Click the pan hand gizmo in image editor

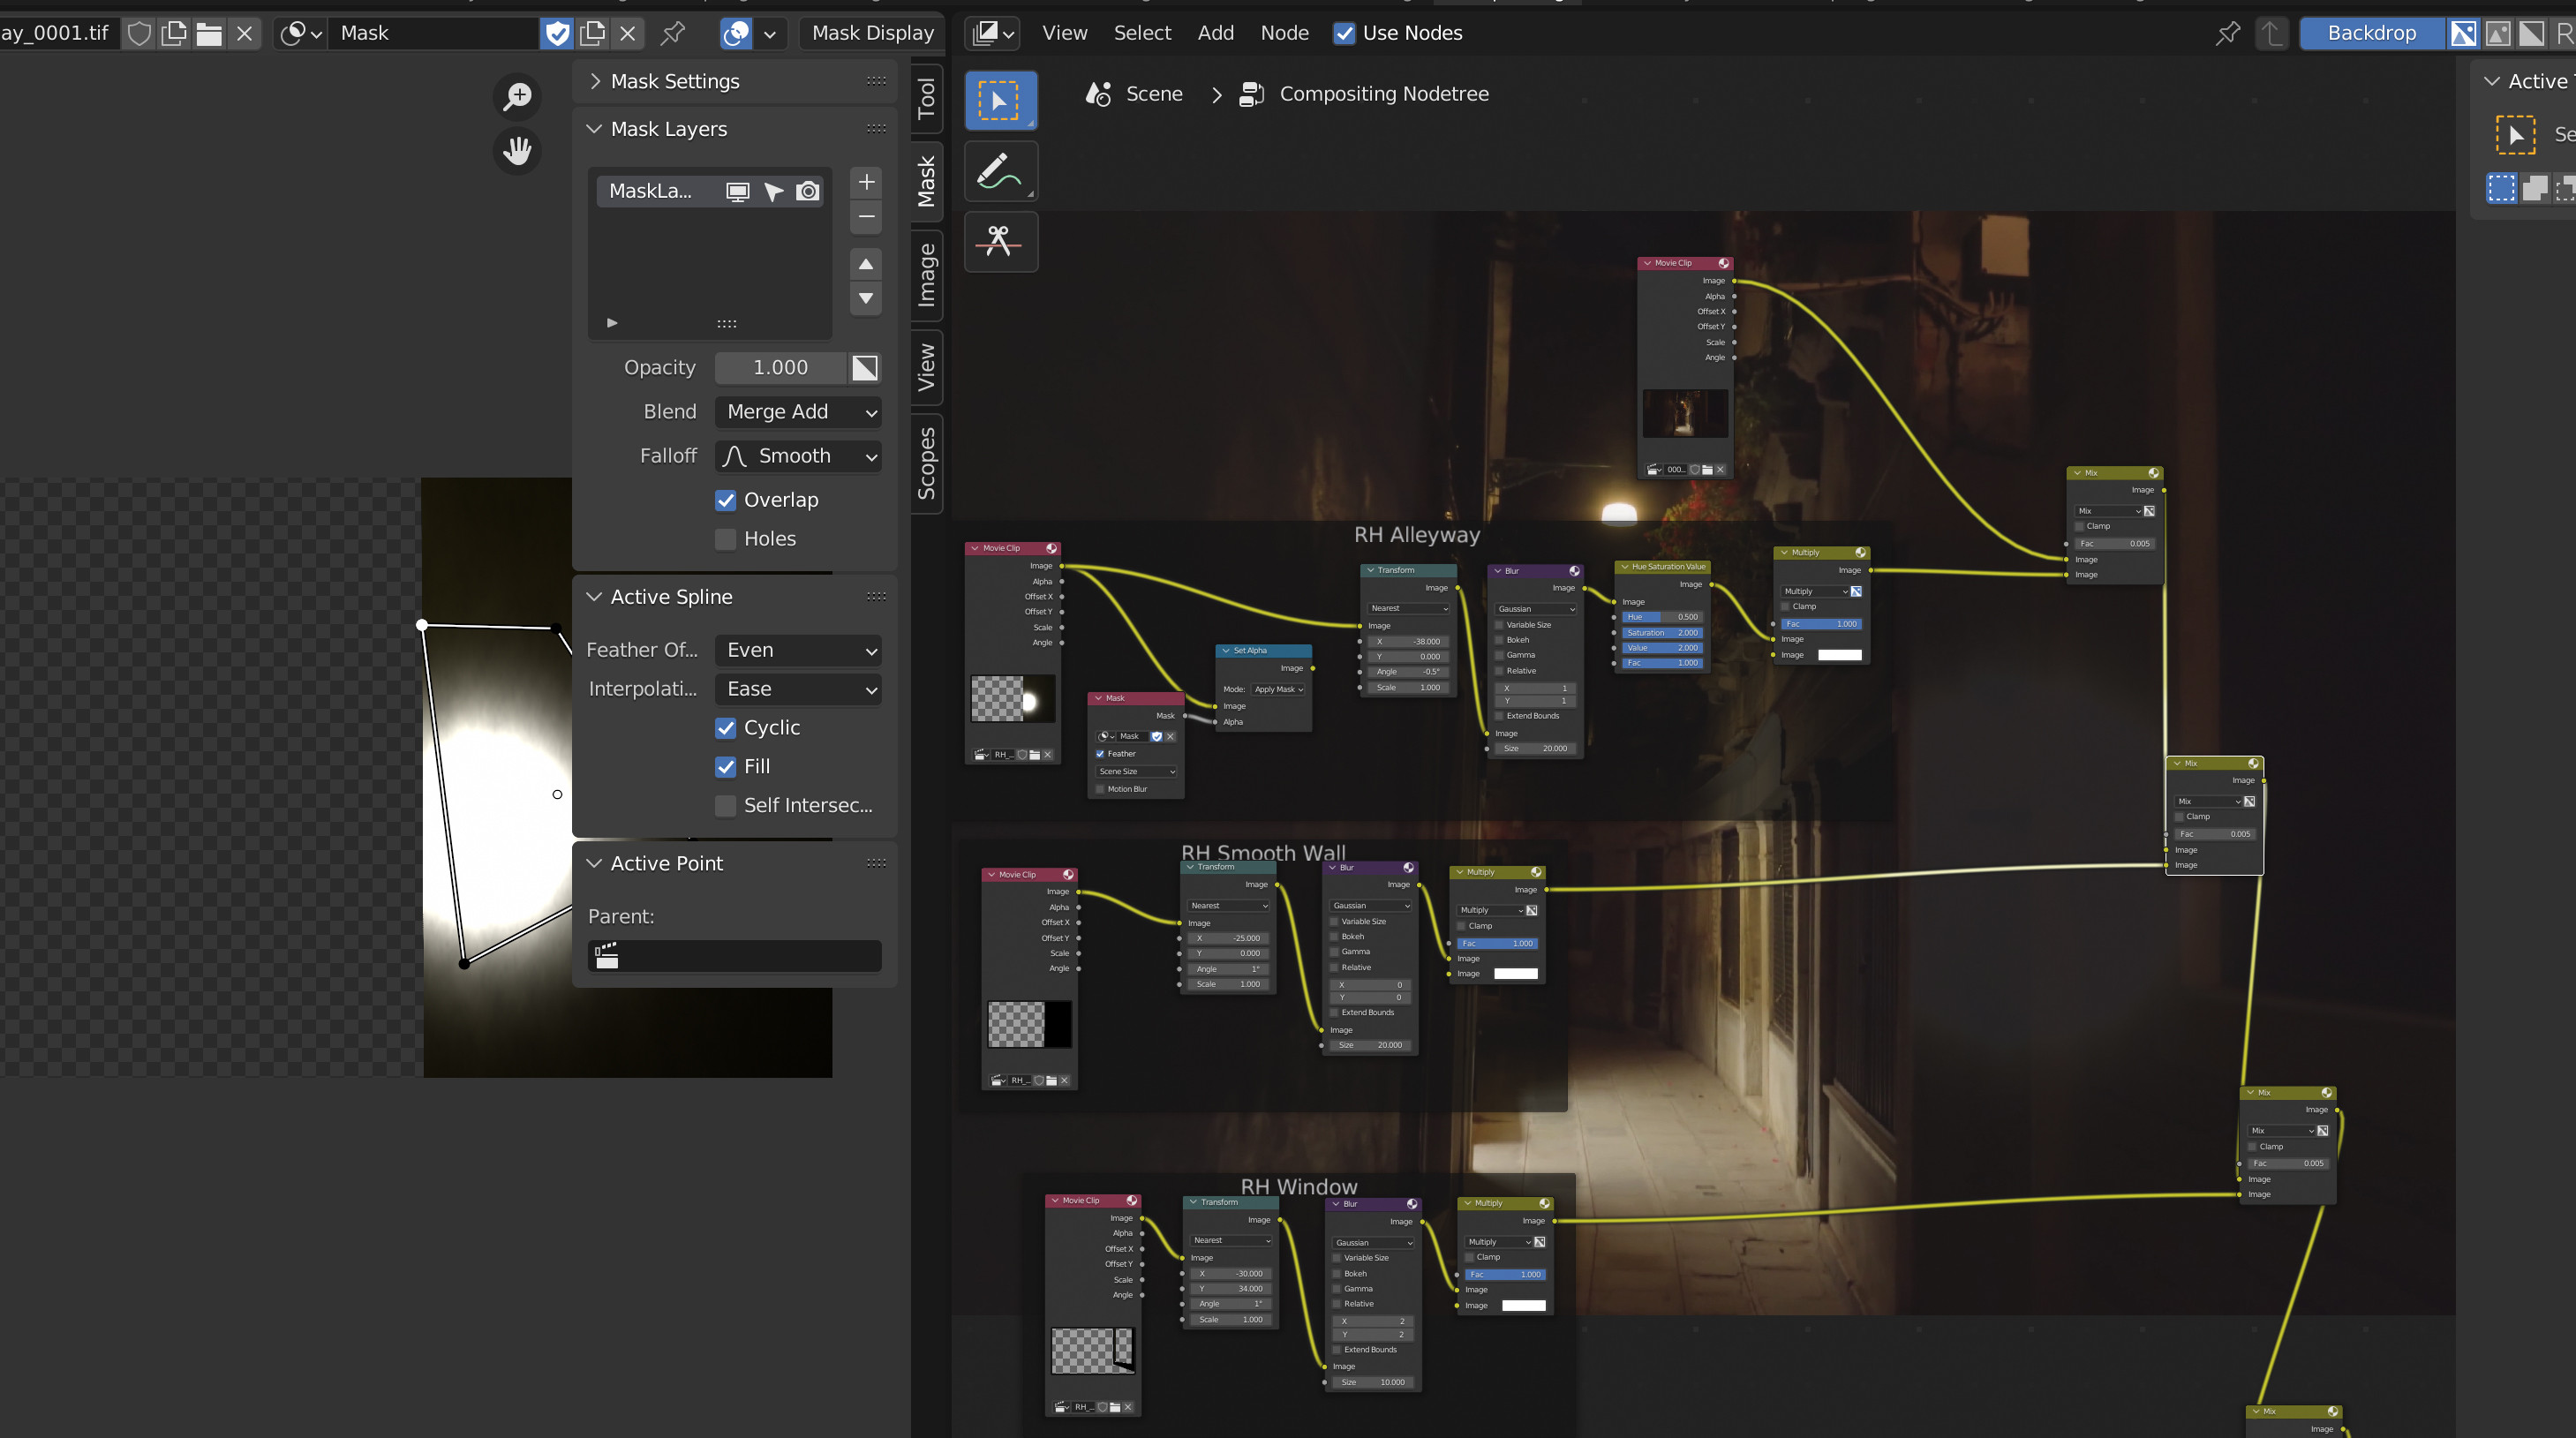coord(518,151)
